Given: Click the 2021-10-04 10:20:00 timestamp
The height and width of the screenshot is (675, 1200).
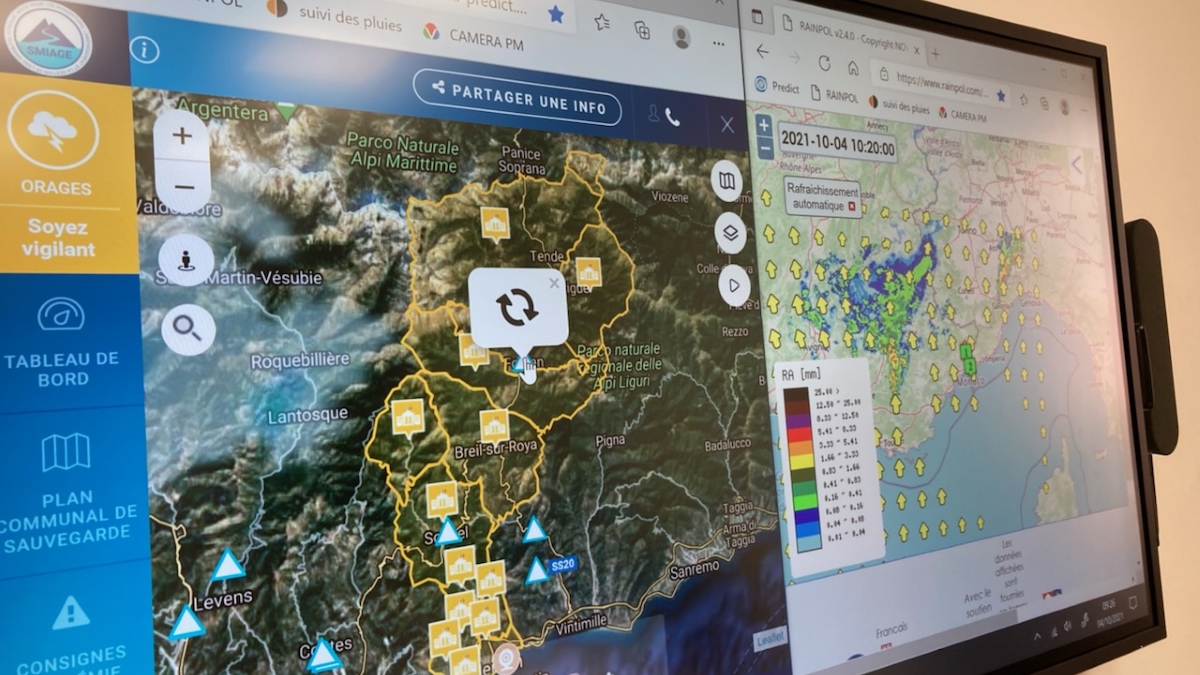Looking at the screenshot, I should tap(837, 142).
